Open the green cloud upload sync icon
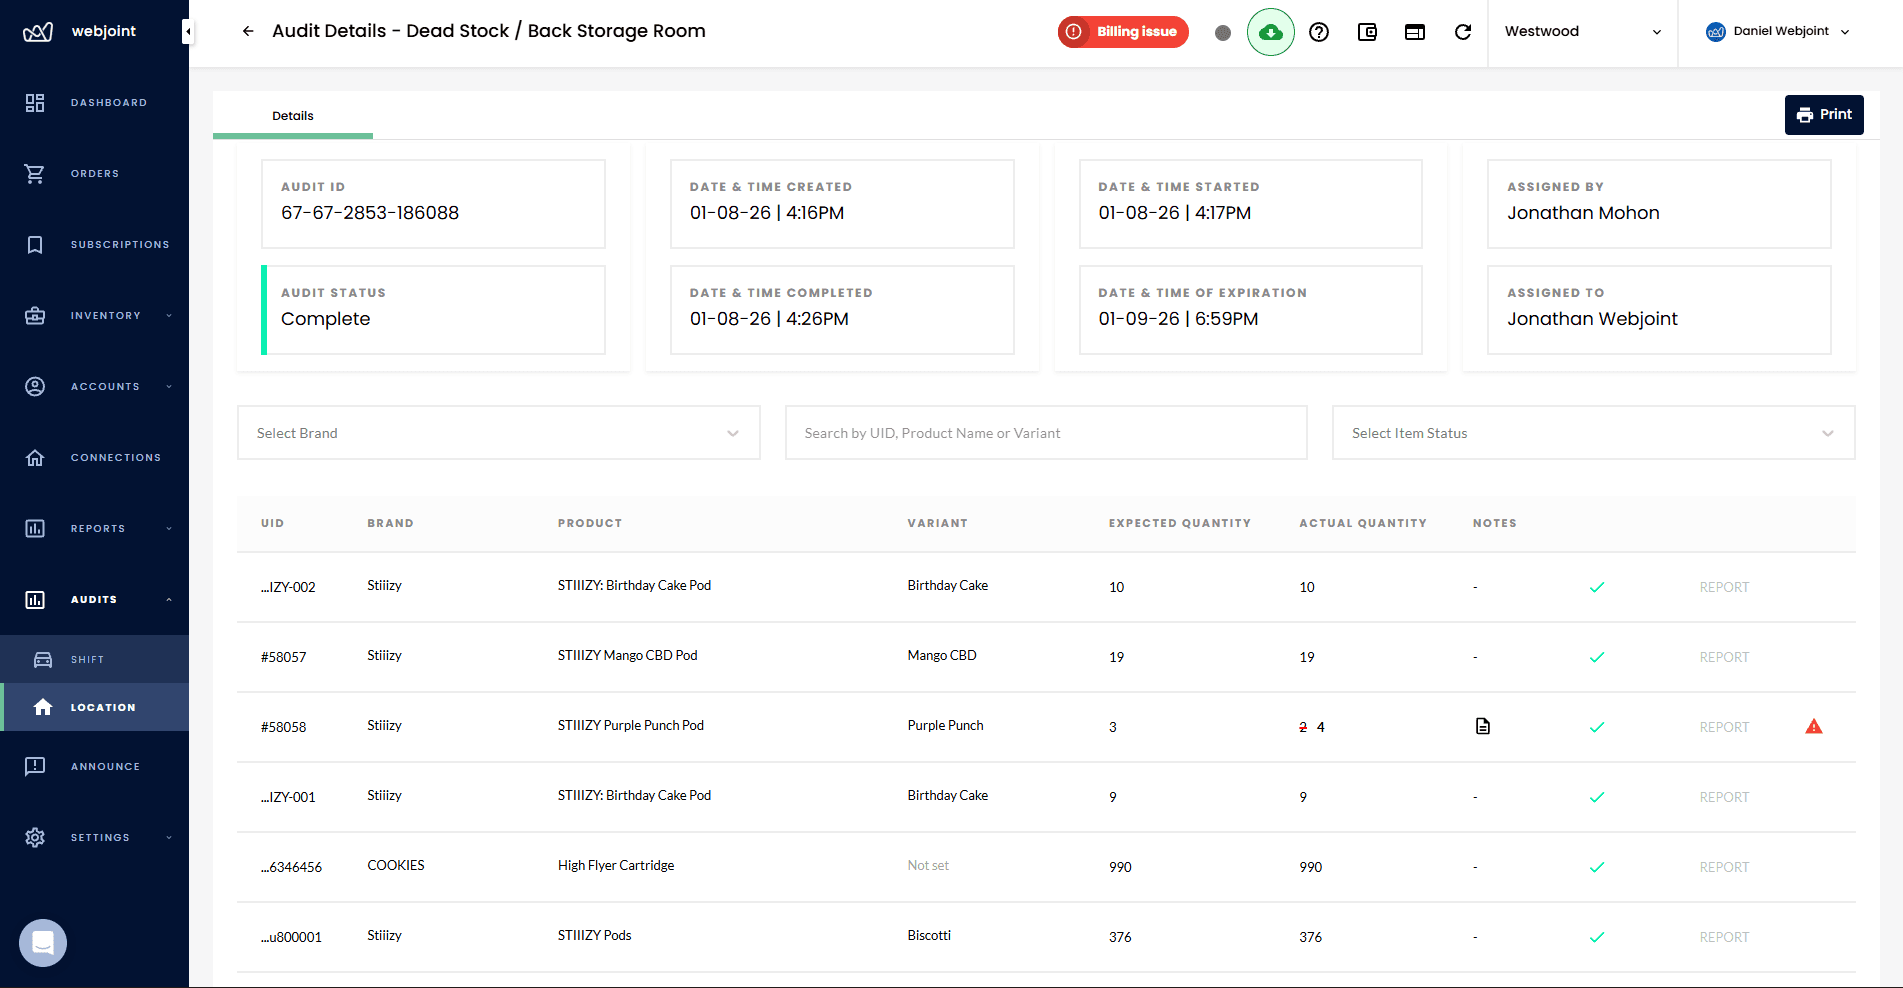Viewport: 1903px width, 988px height. (x=1271, y=32)
